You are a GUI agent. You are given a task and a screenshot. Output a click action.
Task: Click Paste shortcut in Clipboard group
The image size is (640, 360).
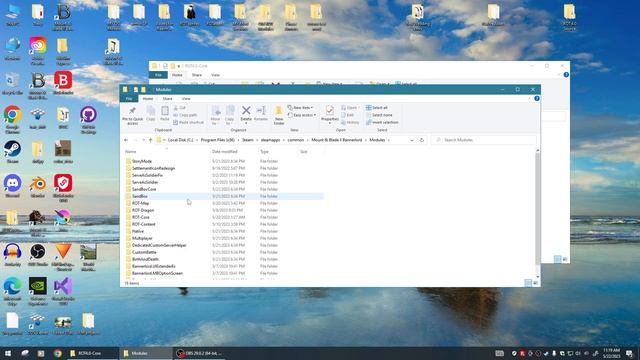[188, 122]
